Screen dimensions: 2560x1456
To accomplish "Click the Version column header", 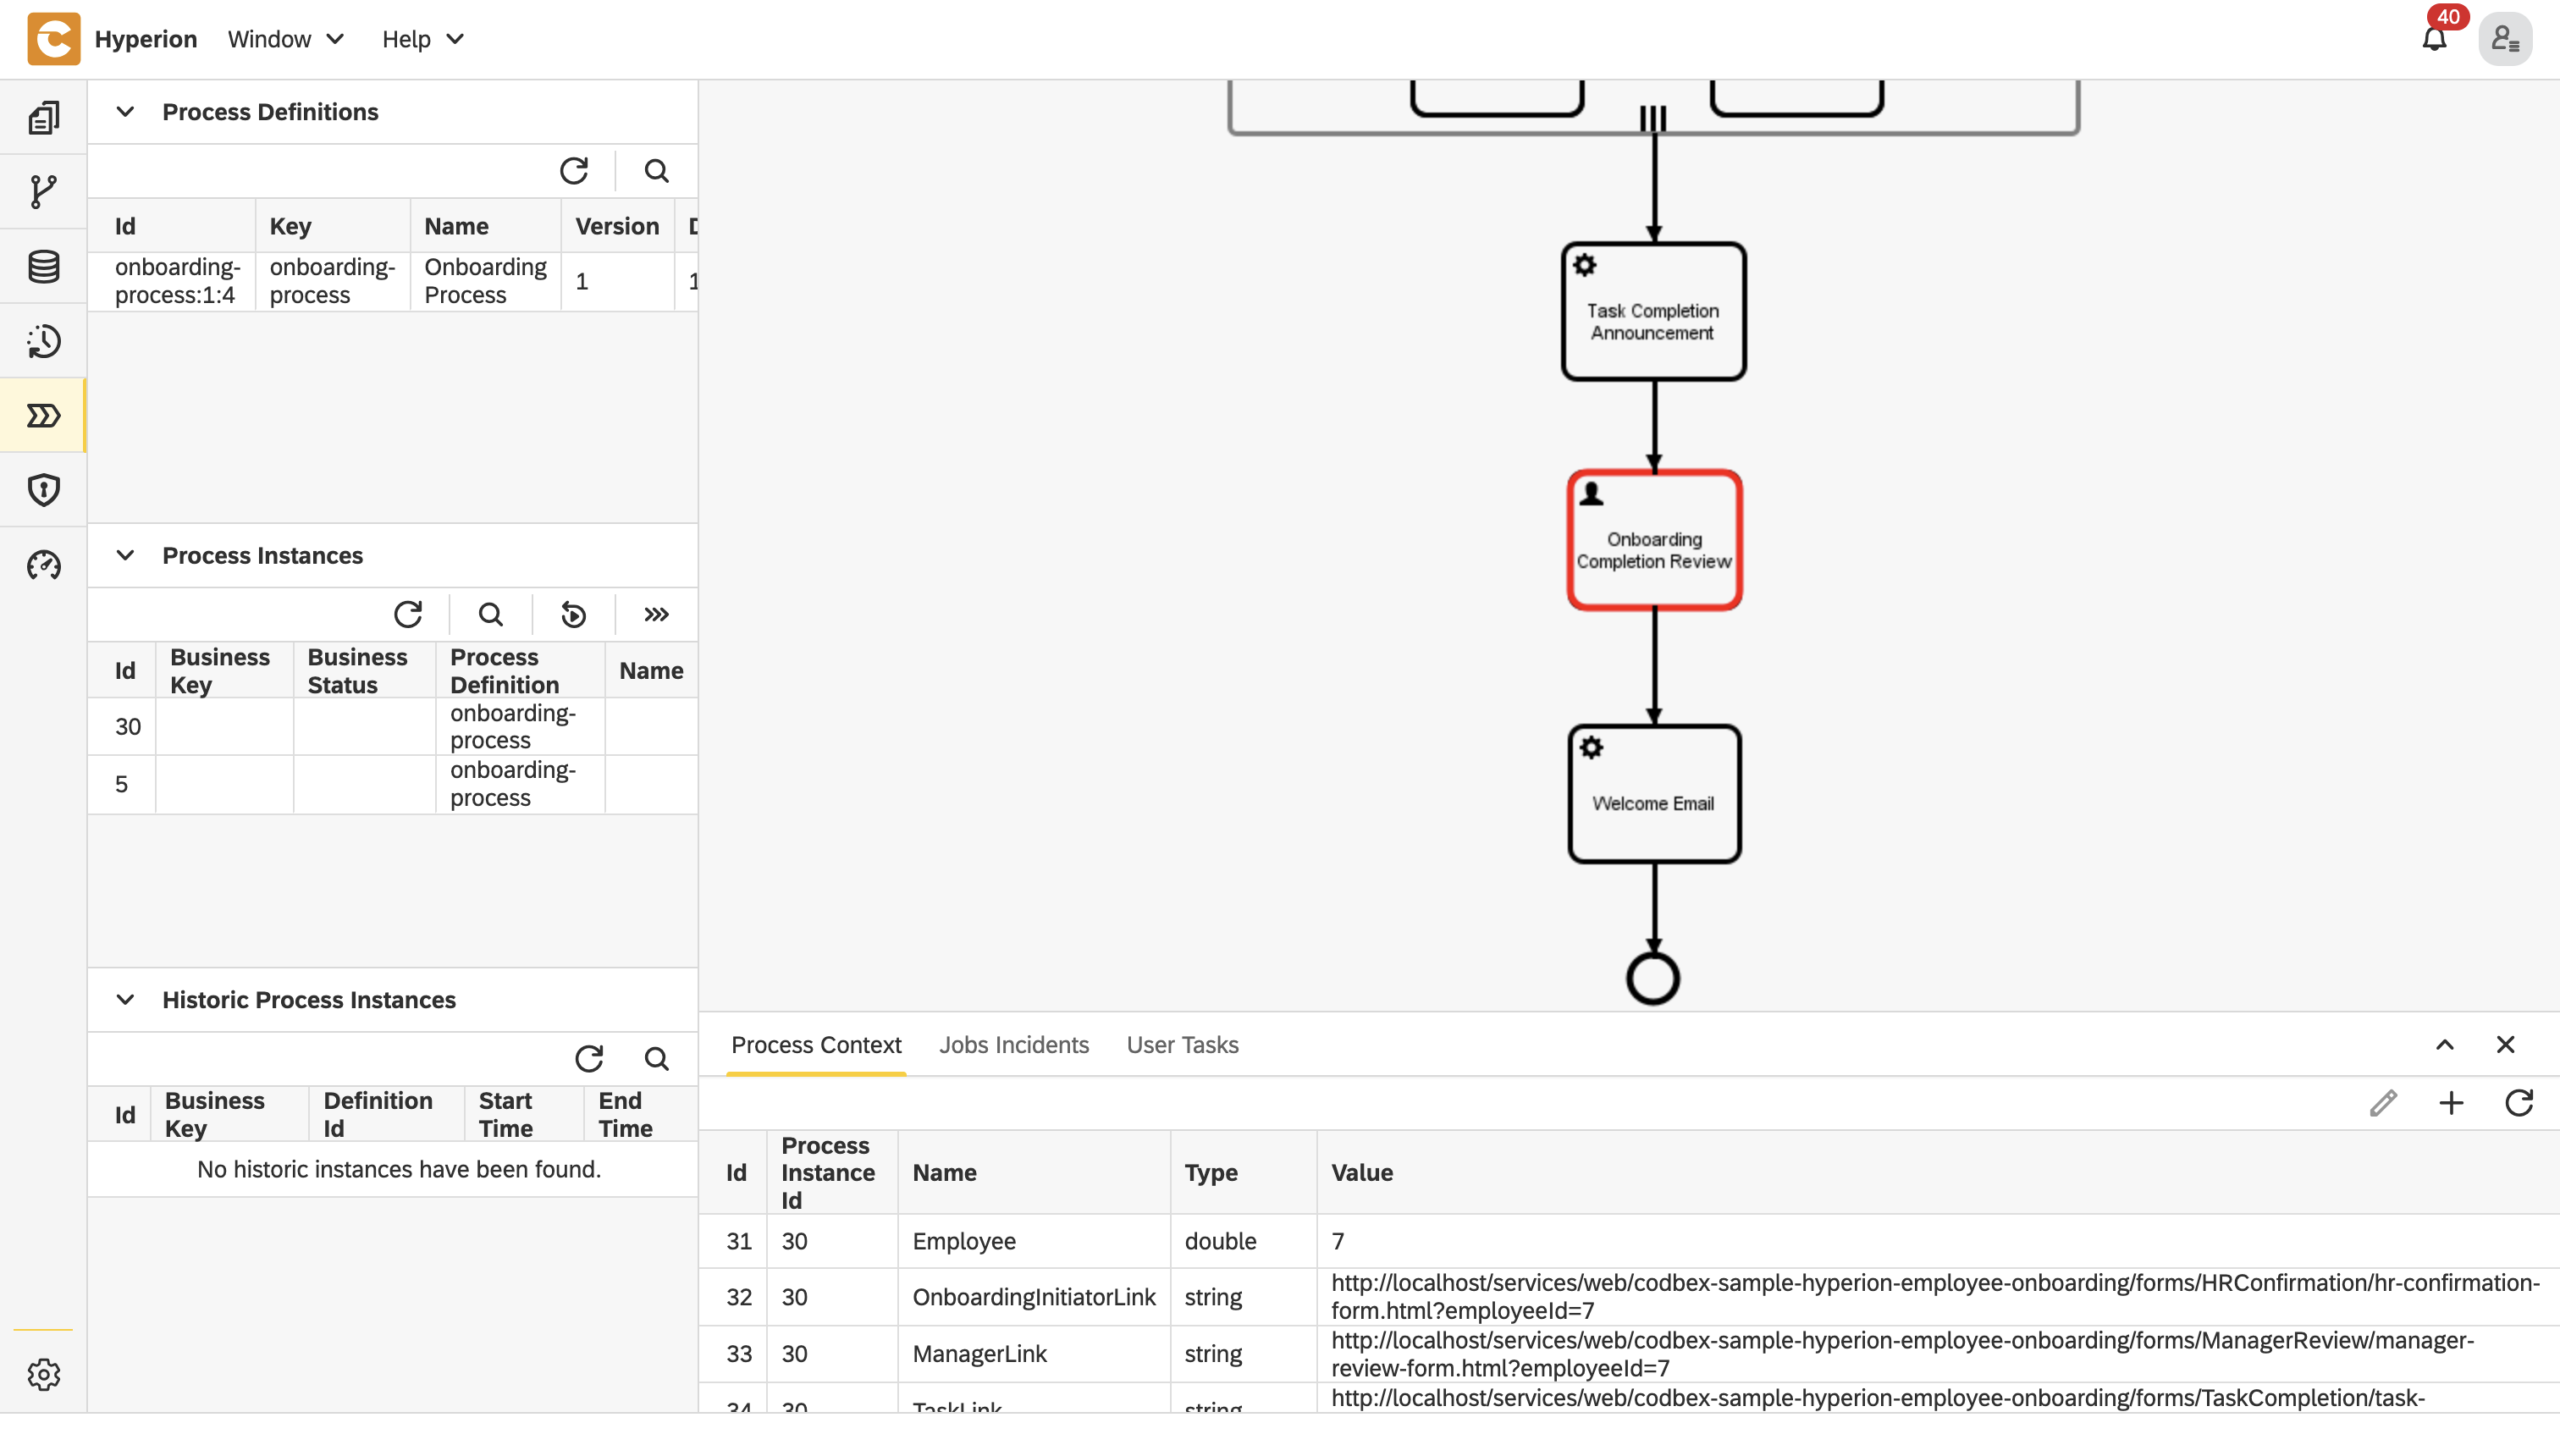I will click(x=617, y=226).
